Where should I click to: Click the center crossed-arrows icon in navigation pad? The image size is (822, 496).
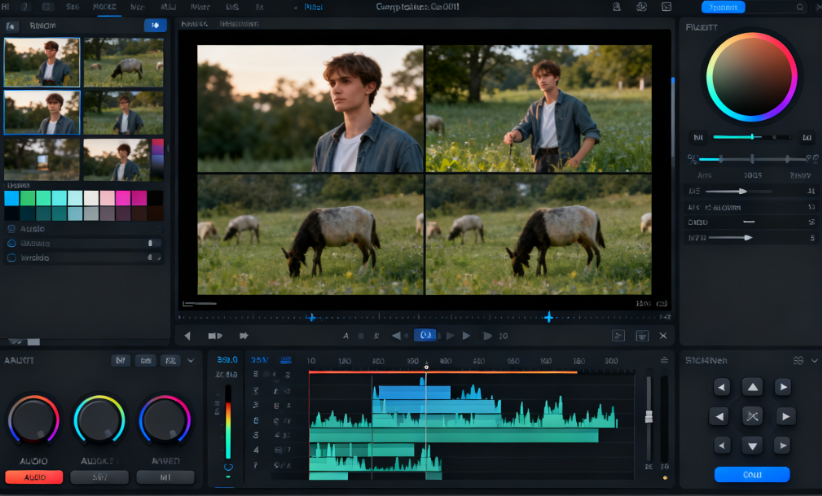coord(752,416)
